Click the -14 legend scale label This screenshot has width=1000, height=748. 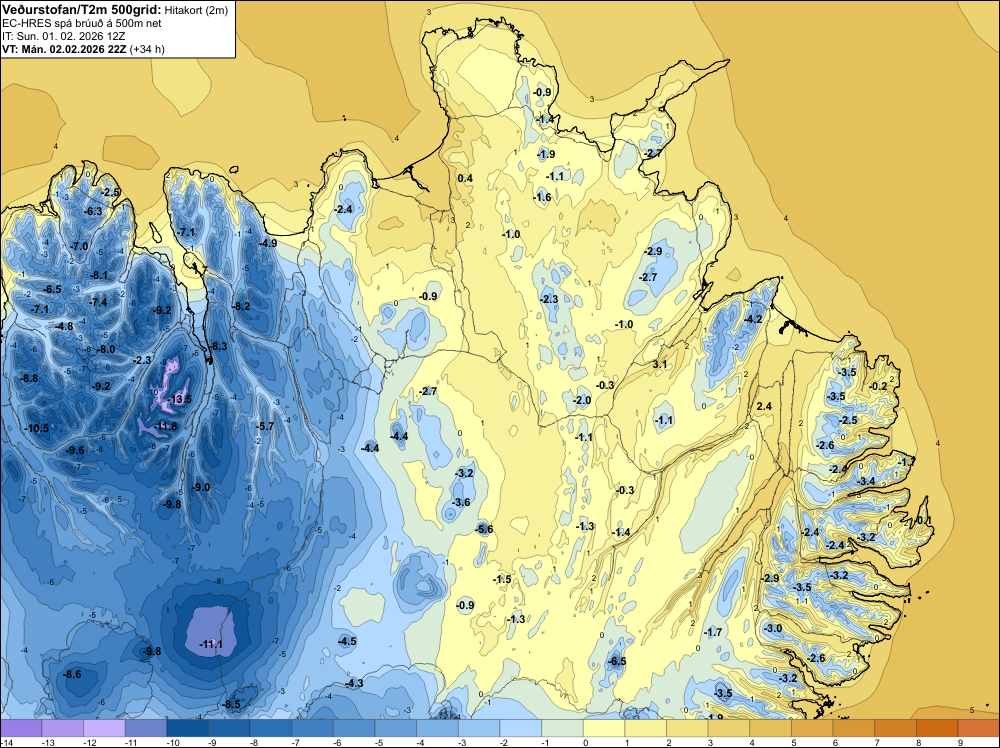click(5, 742)
